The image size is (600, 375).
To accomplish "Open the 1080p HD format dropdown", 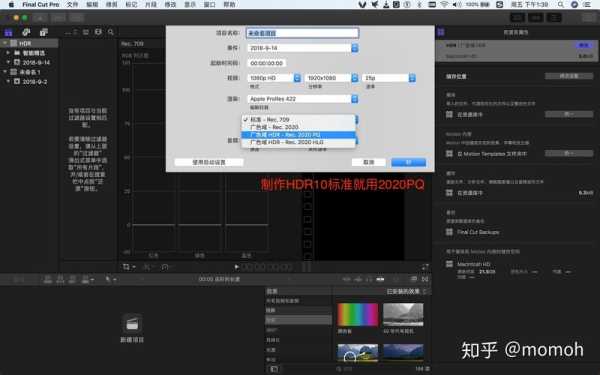I will 274,78.
